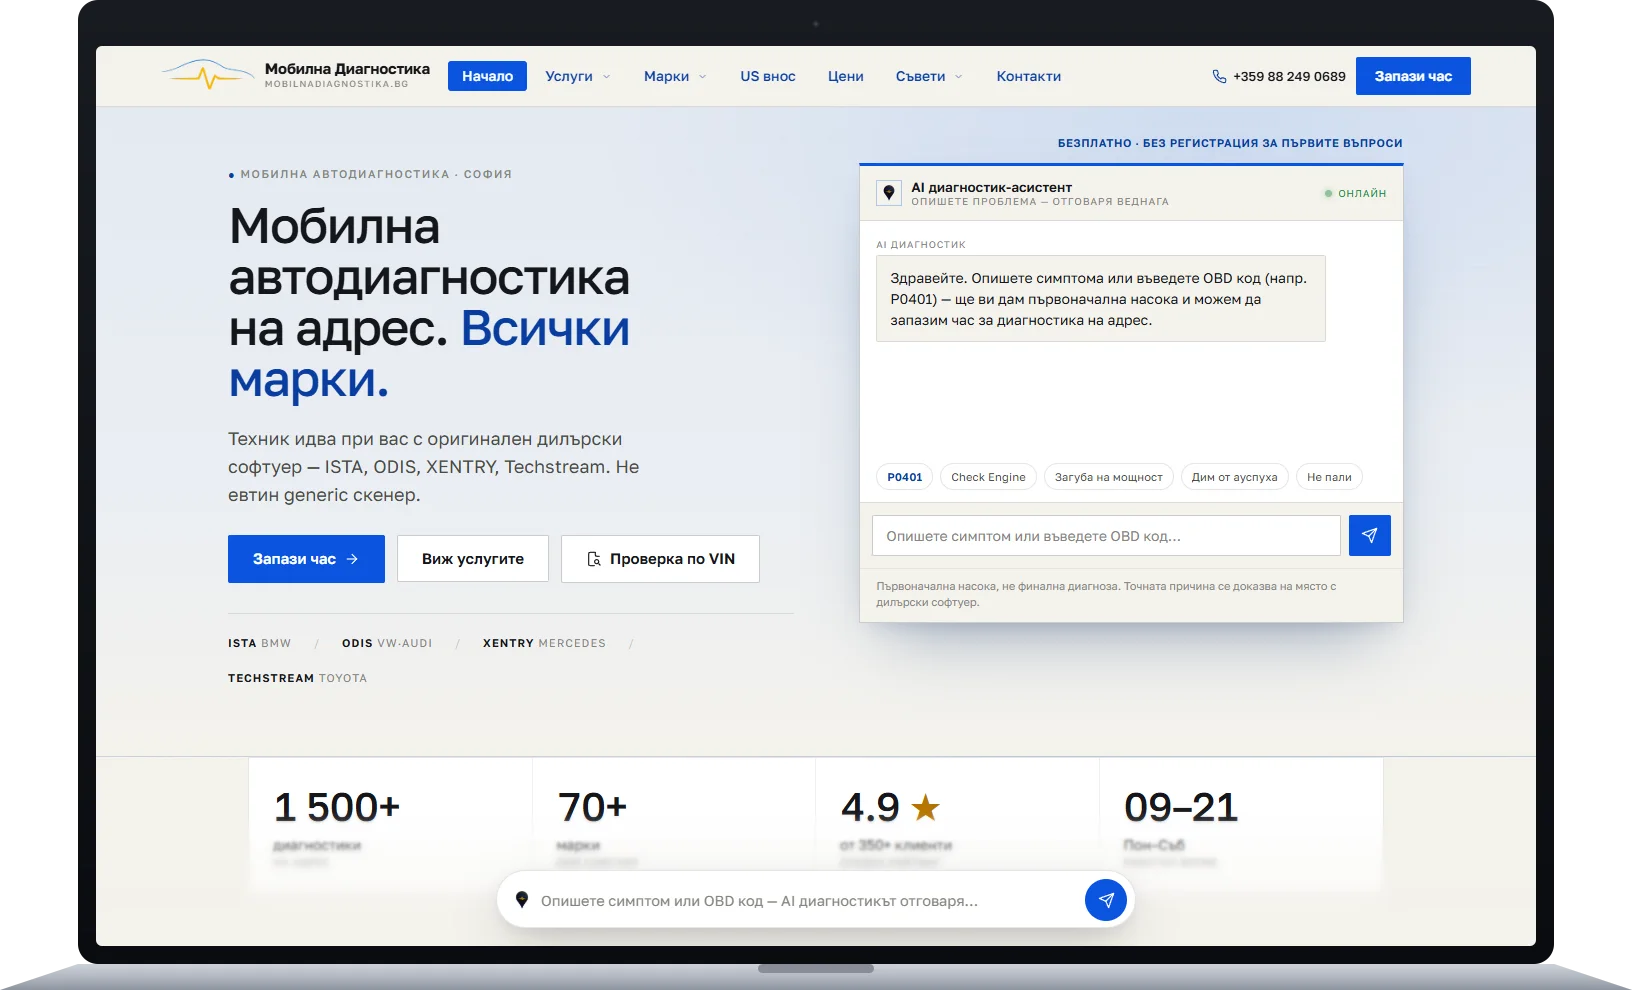Click the phone icon beside +359 number
The height and width of the screenshot is (990, 1632).
(x=1219, y=76)
